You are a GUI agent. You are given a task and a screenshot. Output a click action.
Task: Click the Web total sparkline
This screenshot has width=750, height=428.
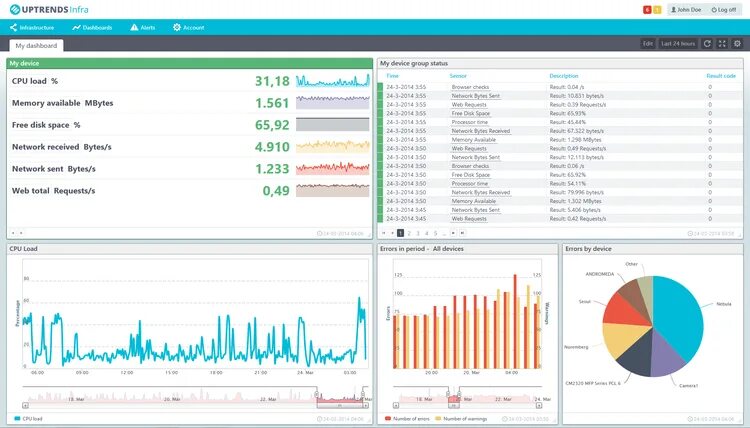pos(332,190)
